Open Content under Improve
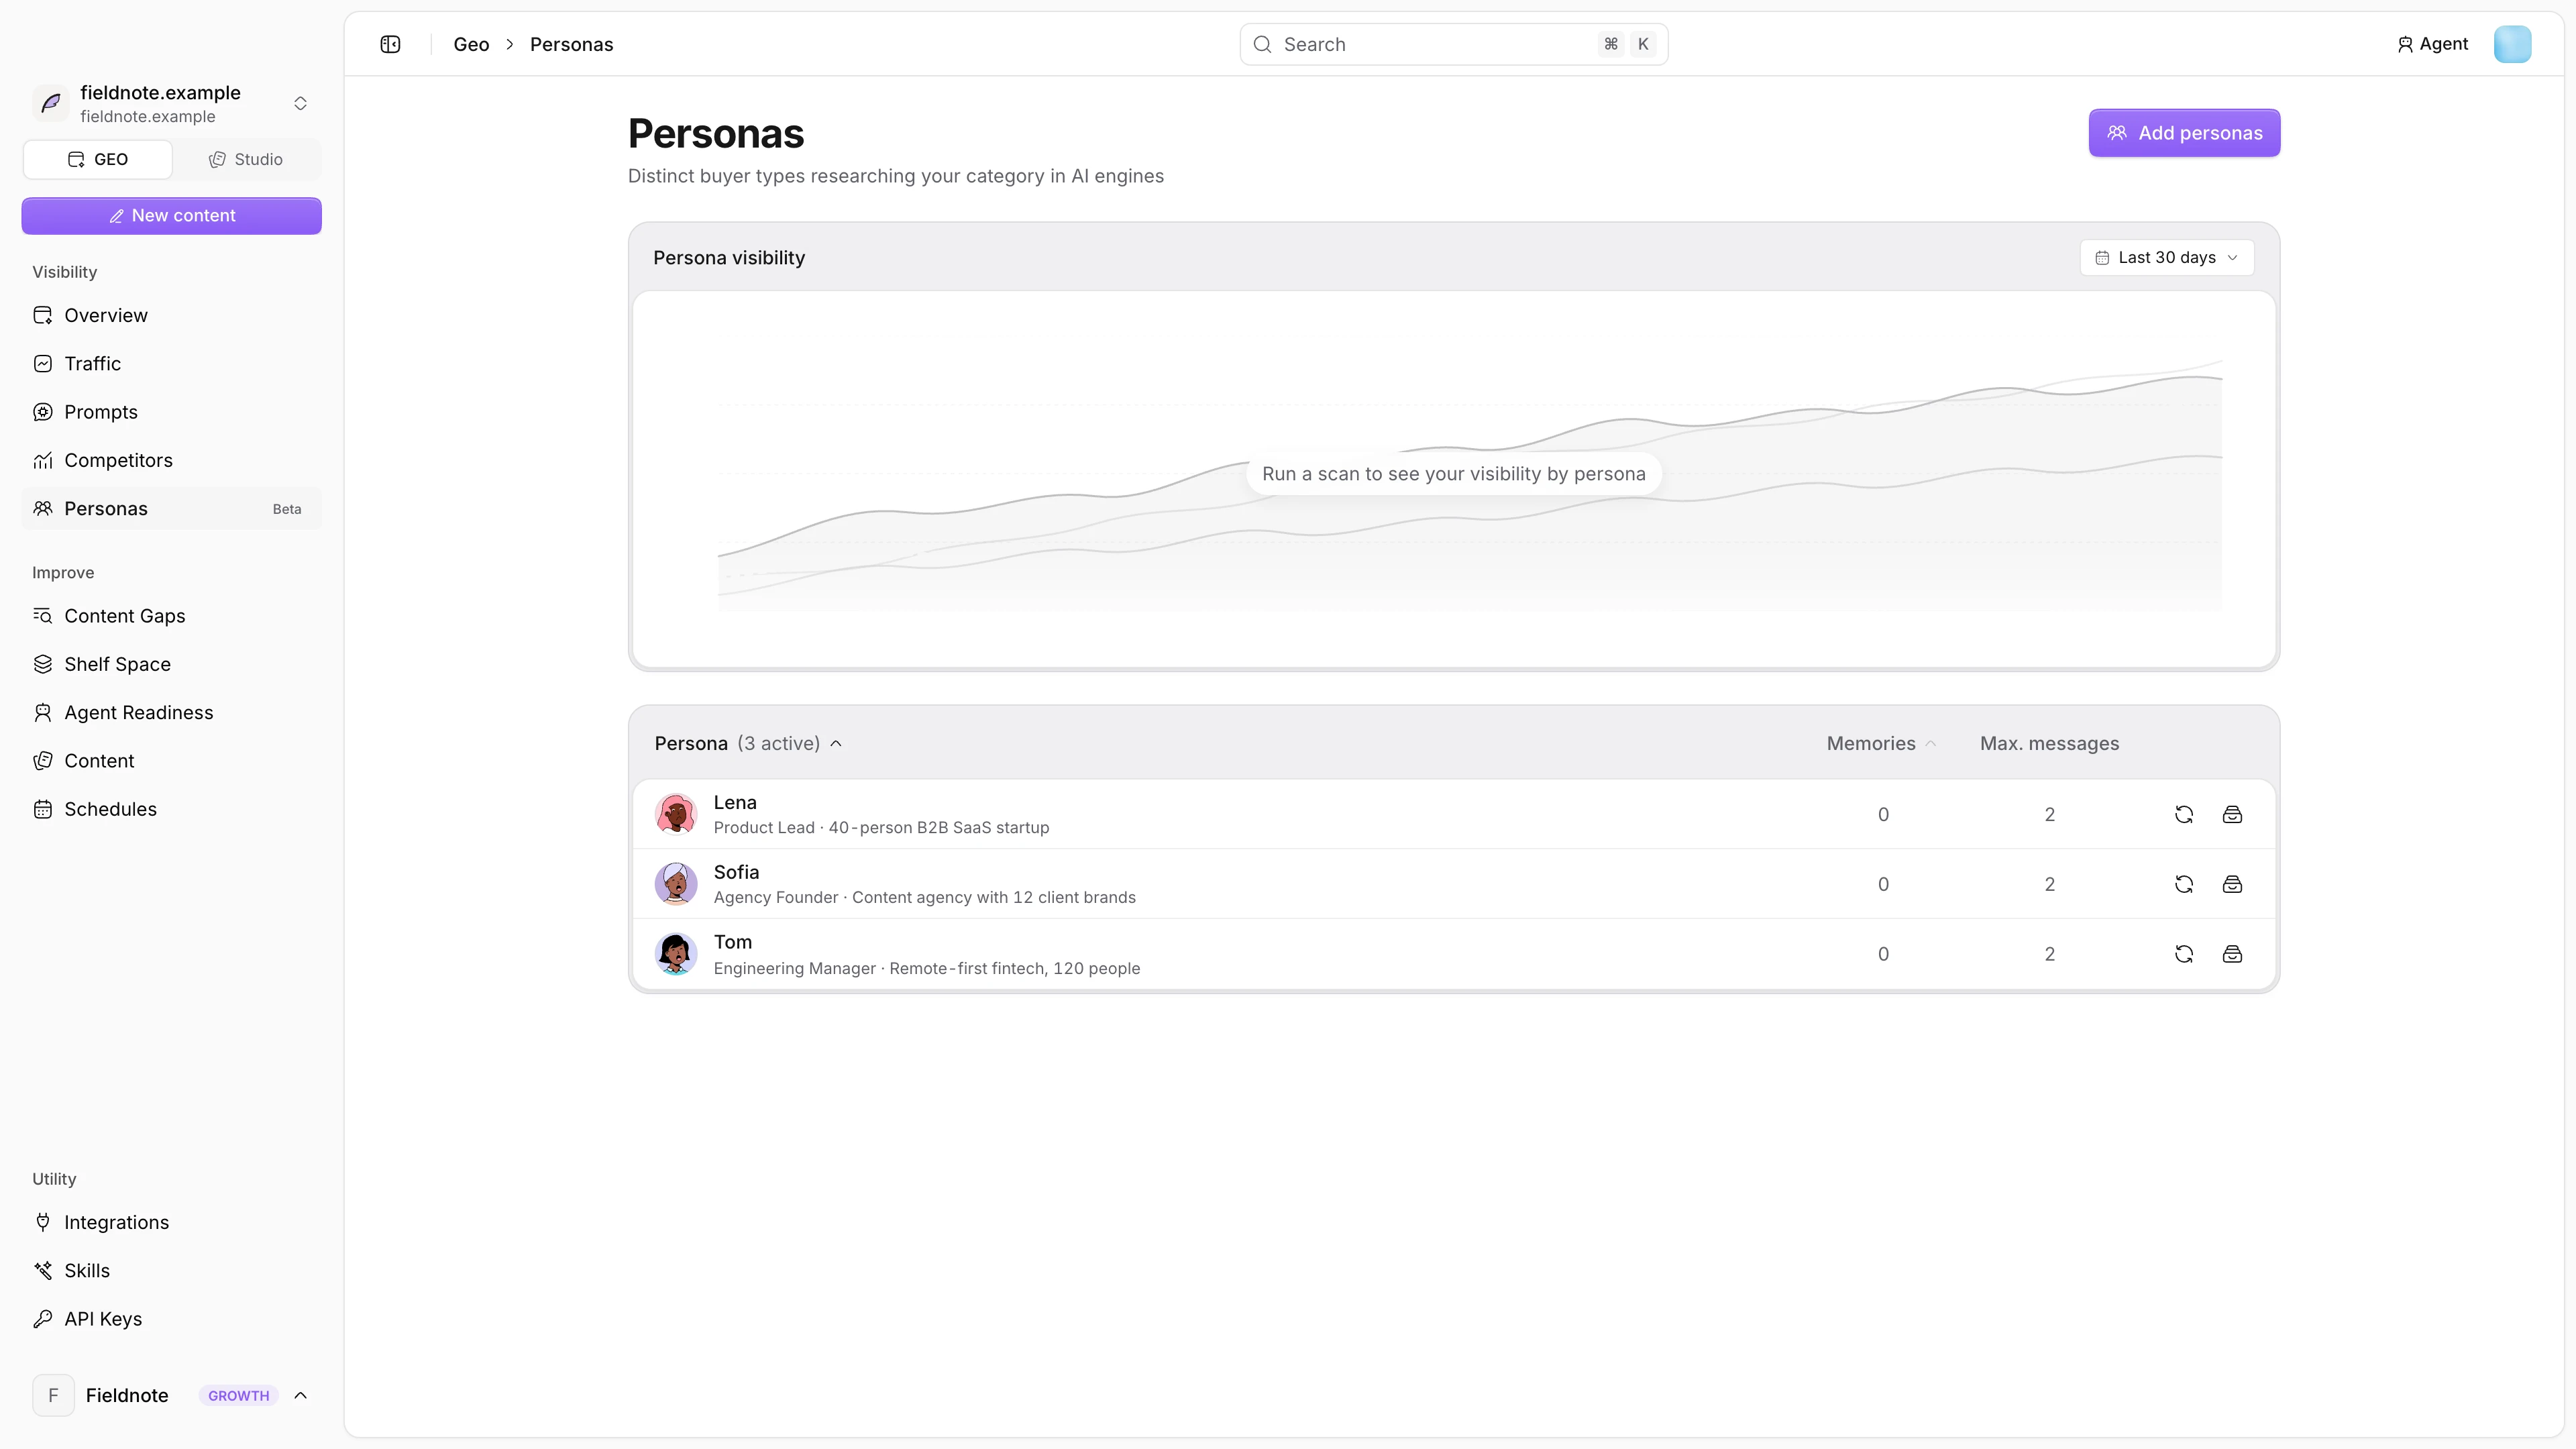This screenshot has width=2576, height=1449. 171,761
